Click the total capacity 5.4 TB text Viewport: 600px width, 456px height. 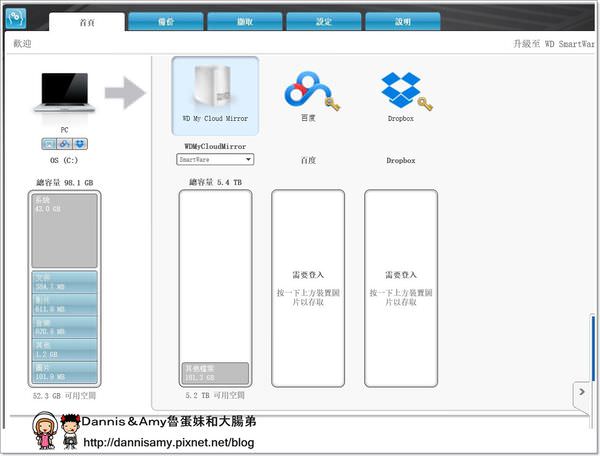[x=215, y=182]
